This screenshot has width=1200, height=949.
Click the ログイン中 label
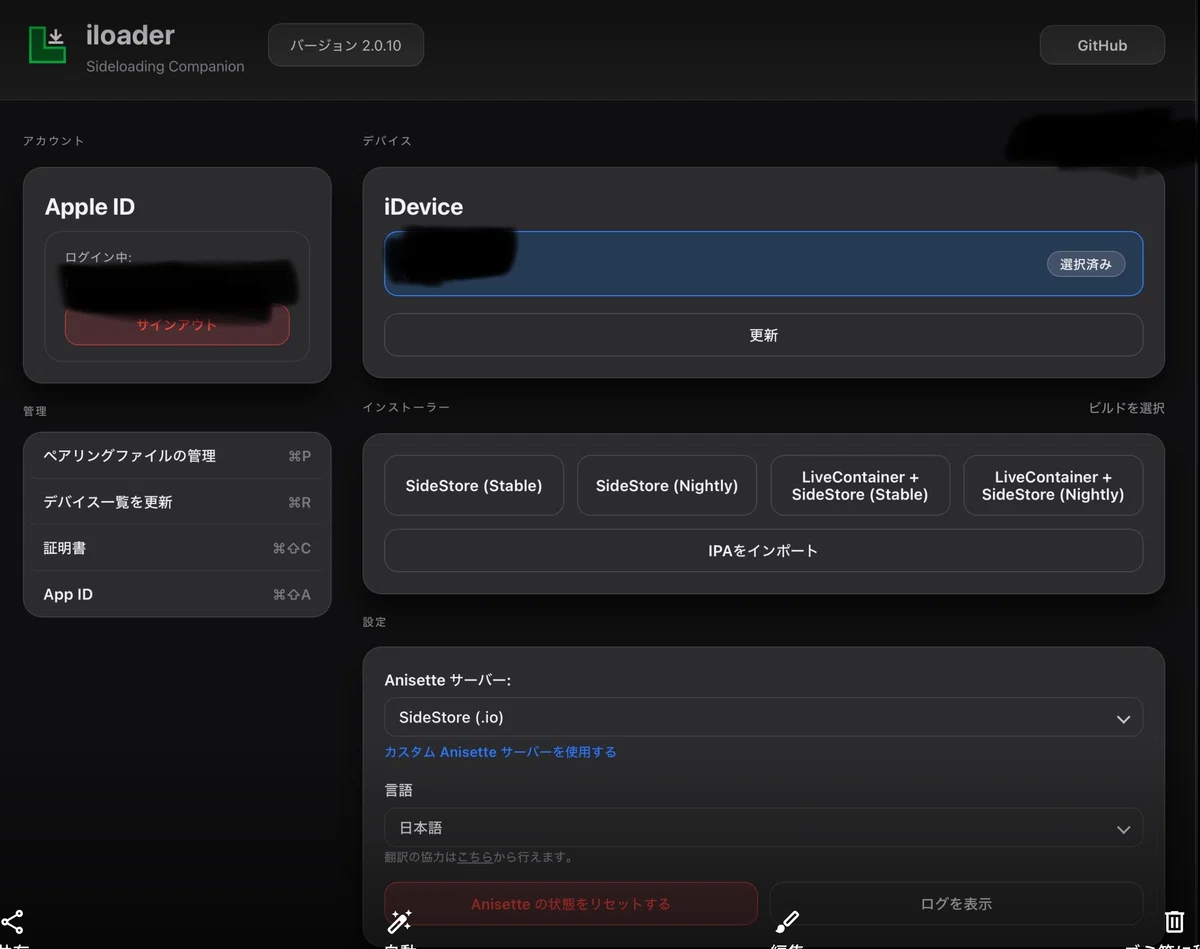[98, 257]
